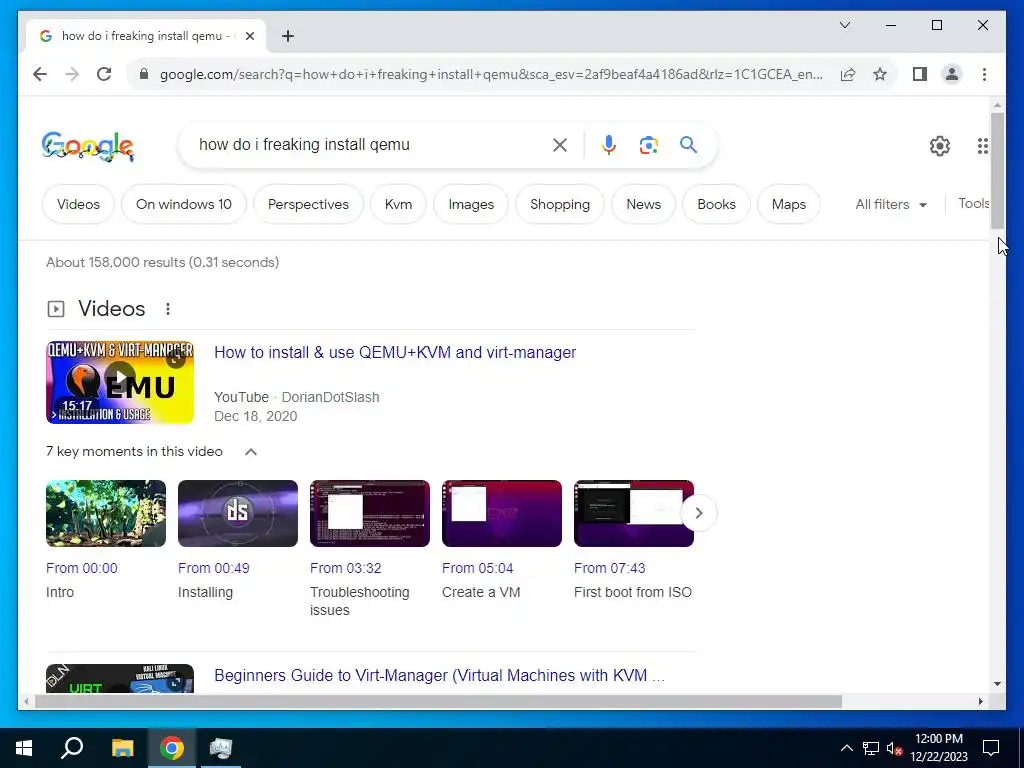Viewport: 1024px width, 768px height.
Task: Open the notification center
Action: click(991, 748)
